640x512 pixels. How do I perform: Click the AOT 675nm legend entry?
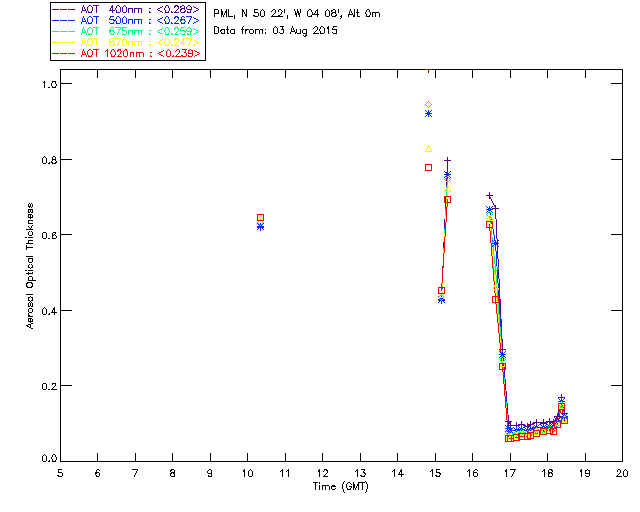127,31
